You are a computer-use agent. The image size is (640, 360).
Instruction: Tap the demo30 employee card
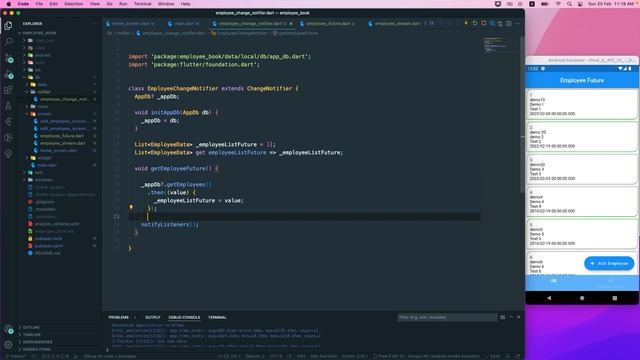582,169
